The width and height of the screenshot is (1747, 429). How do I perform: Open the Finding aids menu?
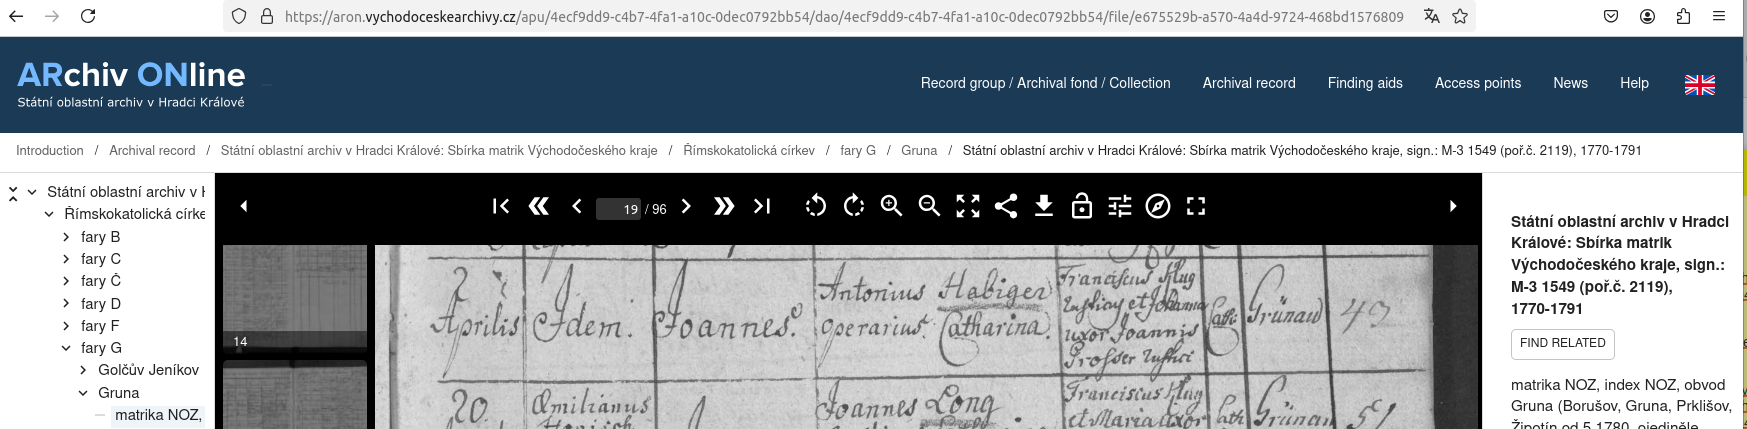[1365, 83]
